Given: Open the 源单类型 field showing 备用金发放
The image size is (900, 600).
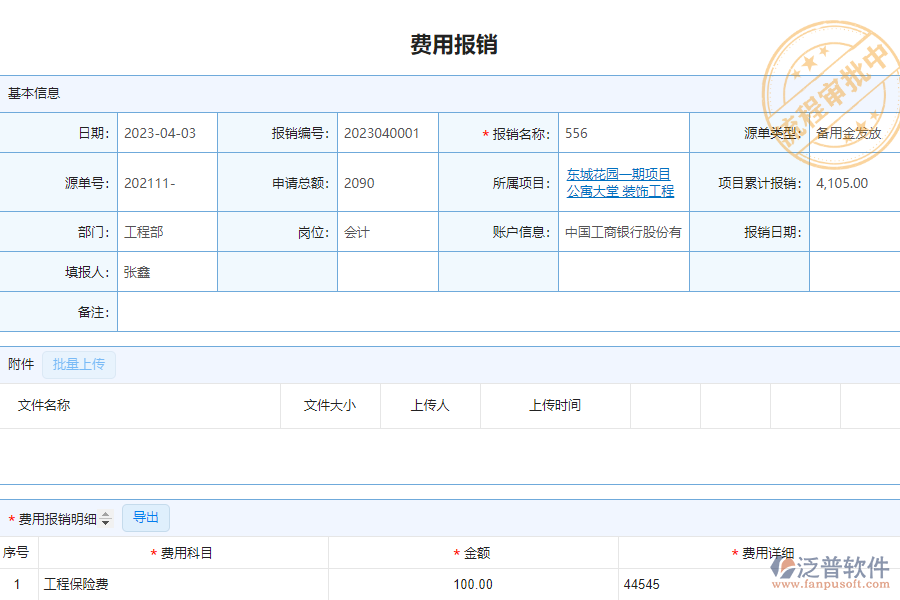Looking at the screenshot, I should point(853,132).
